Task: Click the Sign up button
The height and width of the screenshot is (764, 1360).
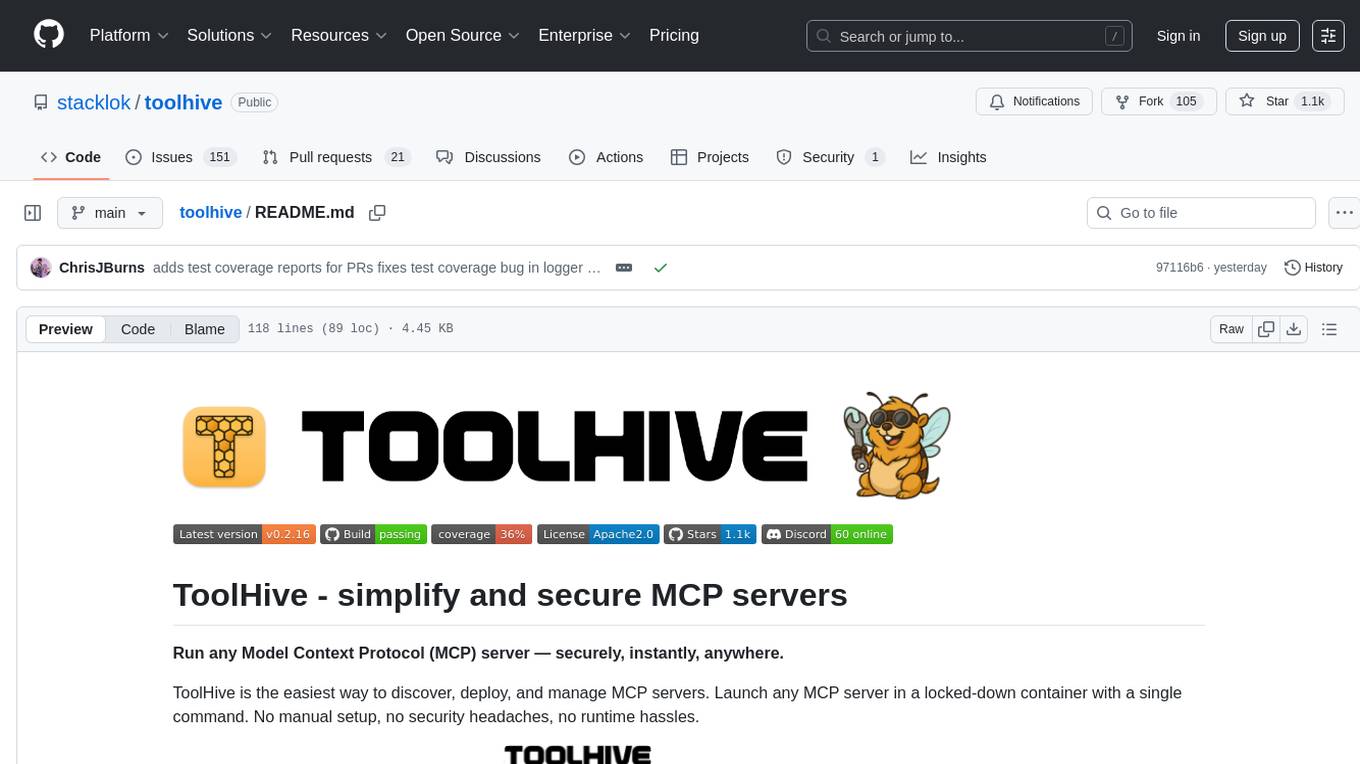Action: [x=1262, y=36]
